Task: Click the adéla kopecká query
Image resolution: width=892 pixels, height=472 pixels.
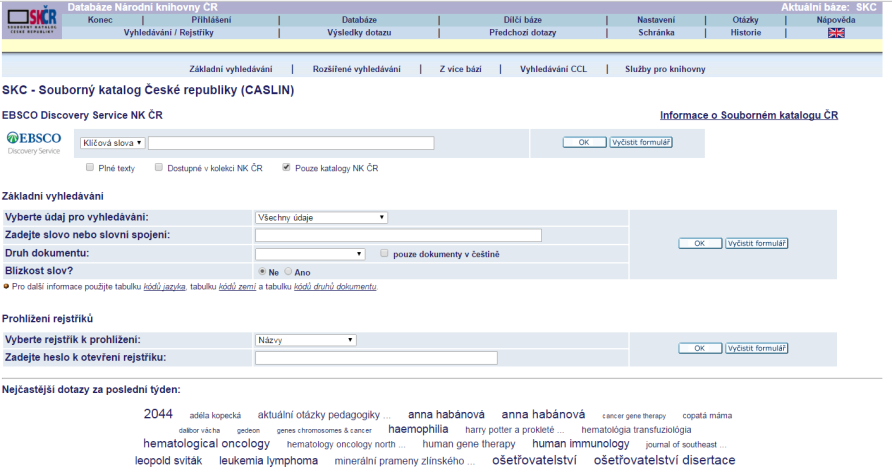Action: pos(215,416)
